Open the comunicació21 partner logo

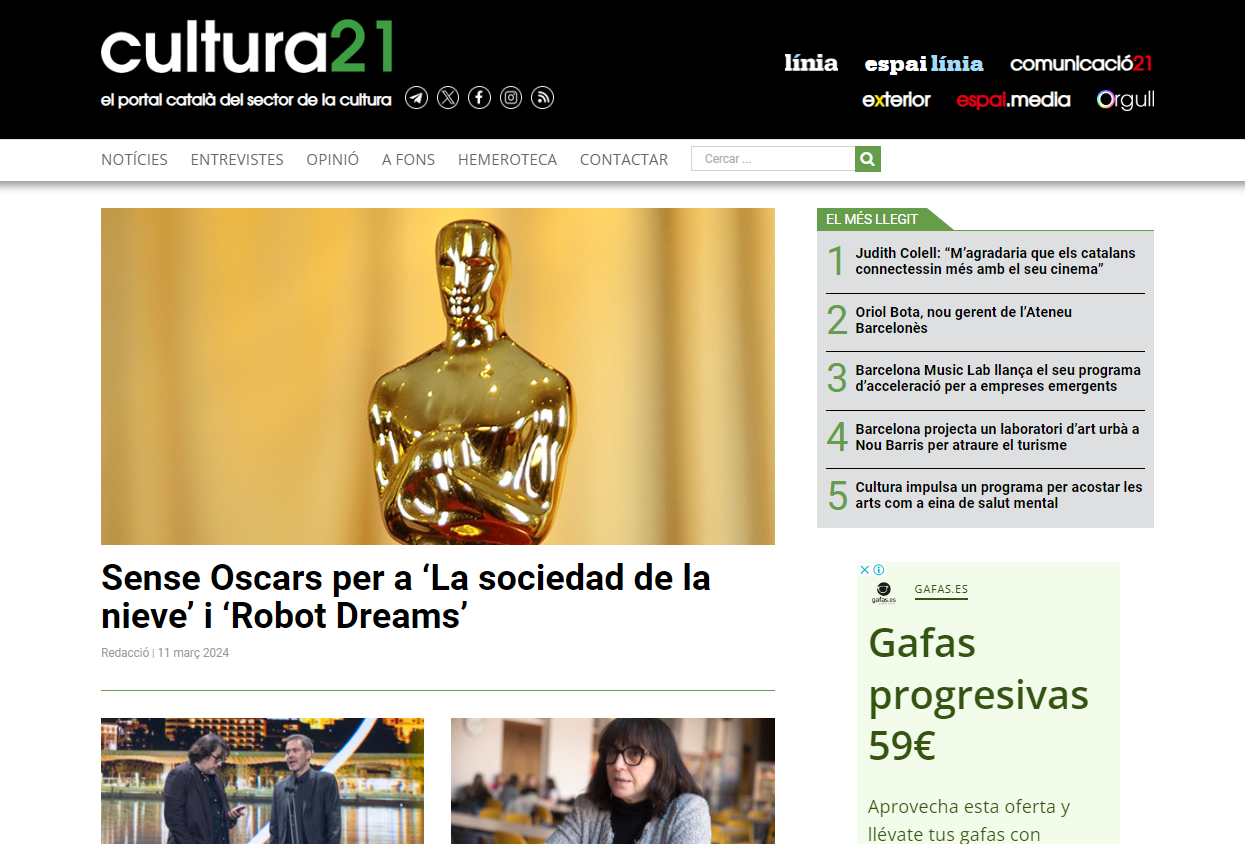click(1081, 64)
